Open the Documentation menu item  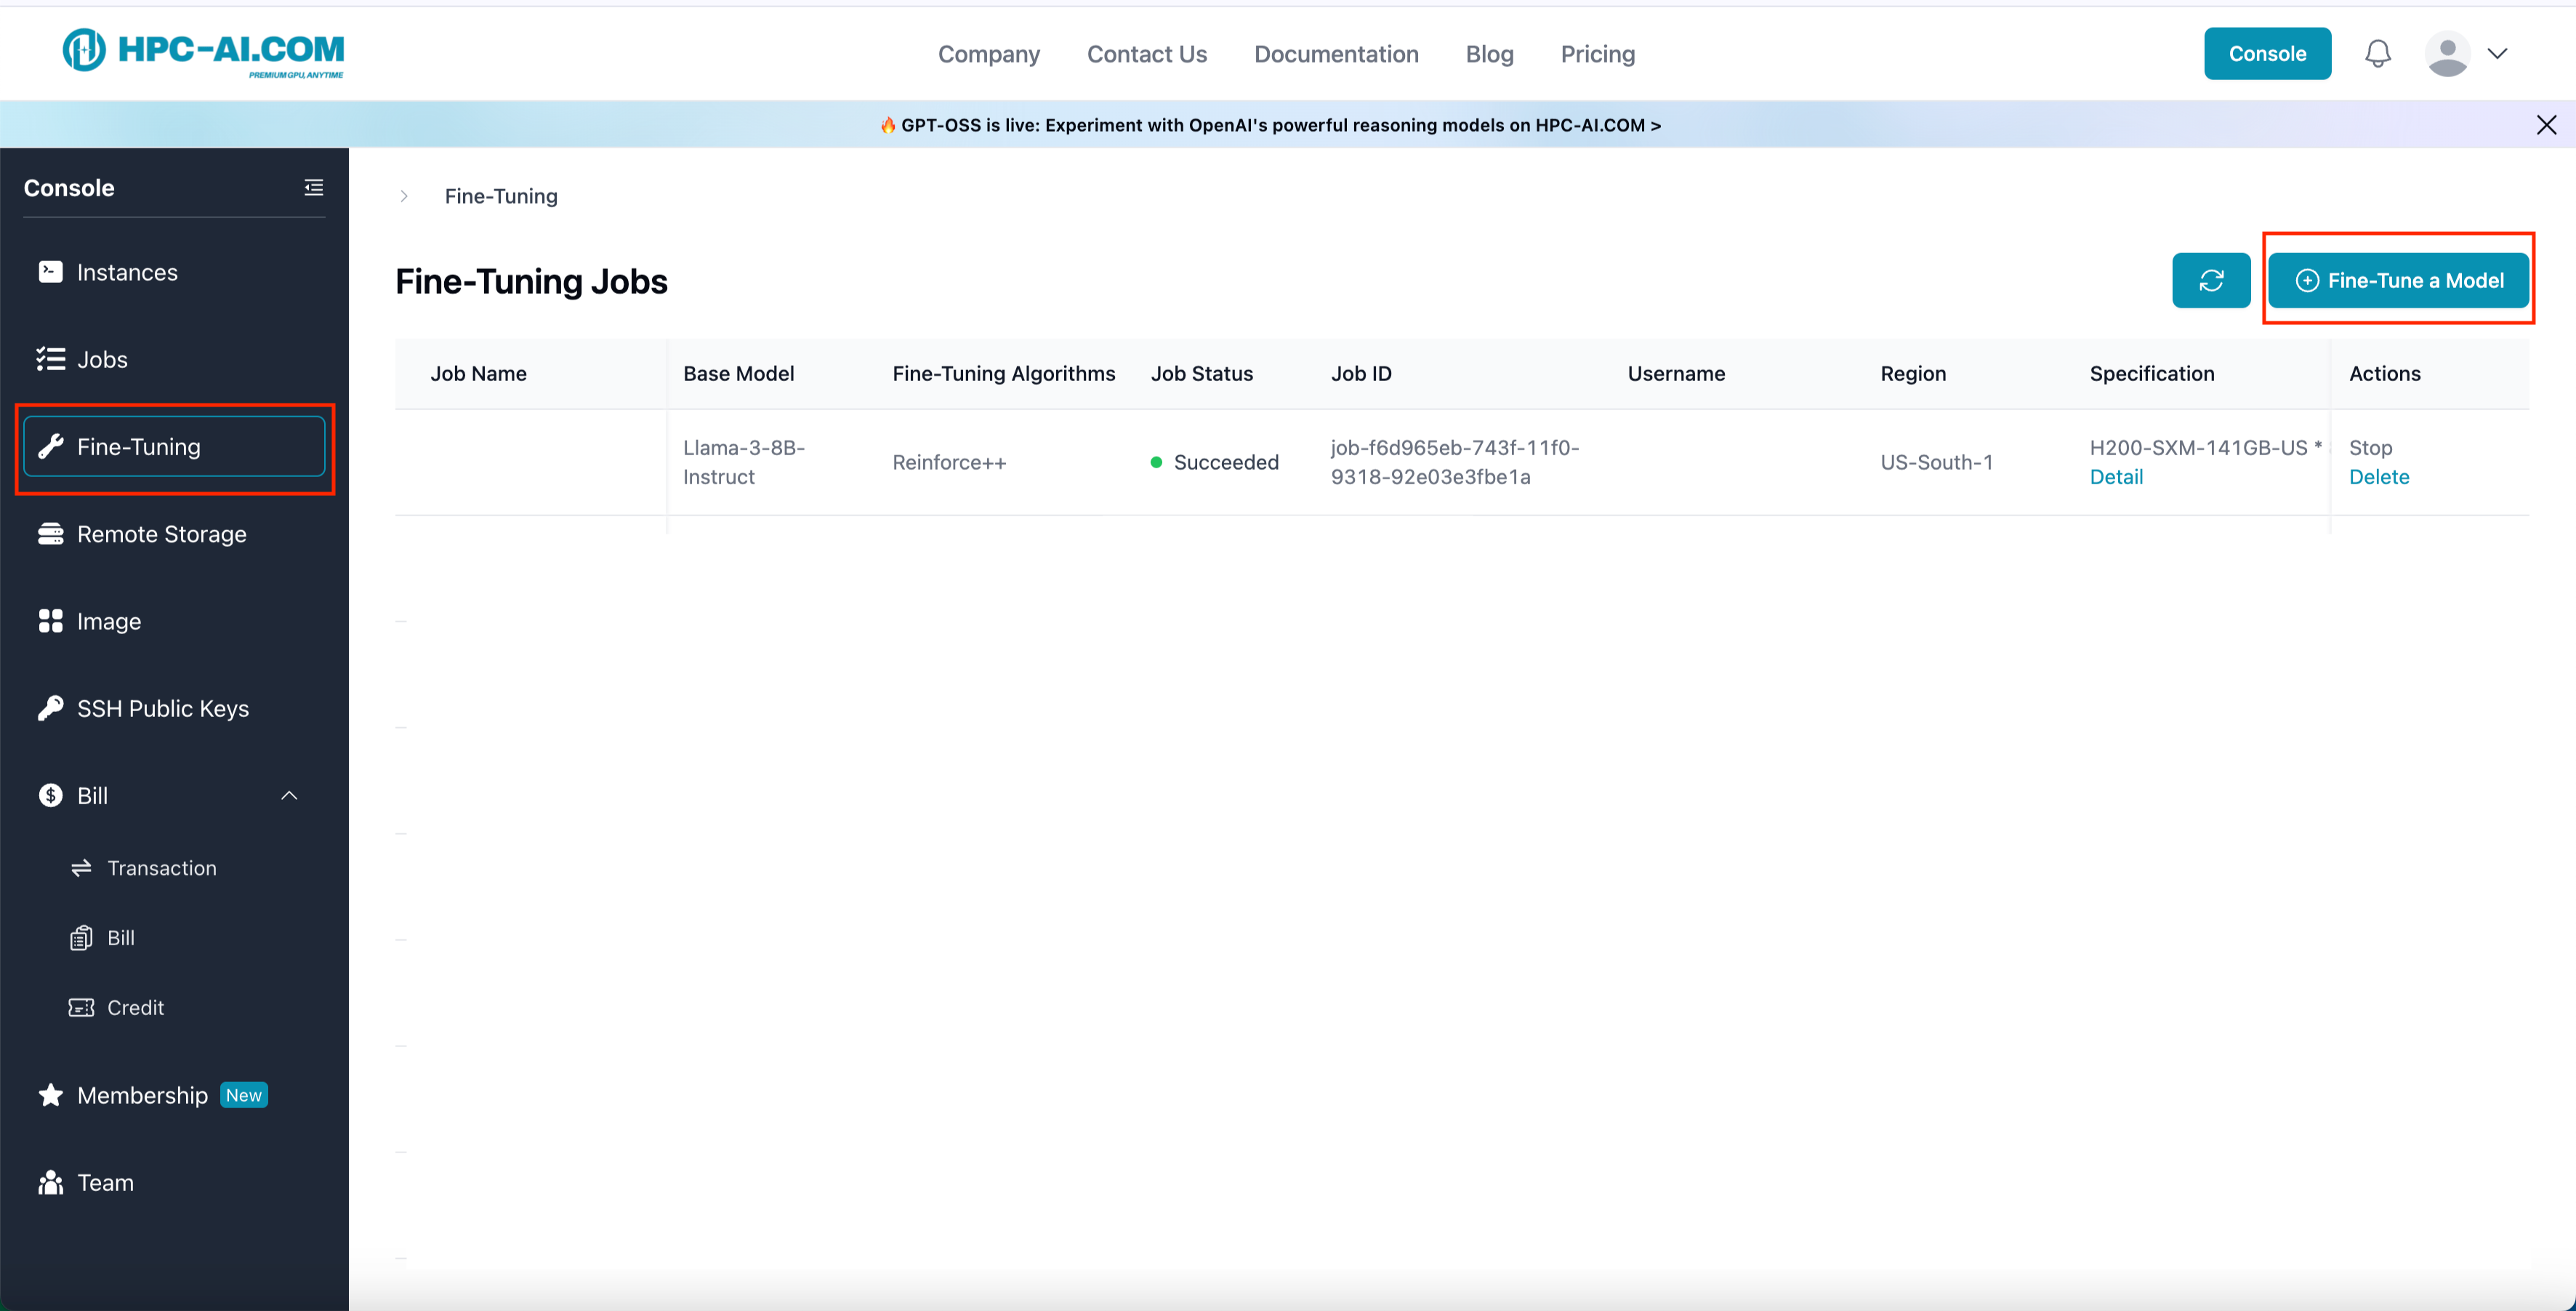click(x=1335, y=54)
